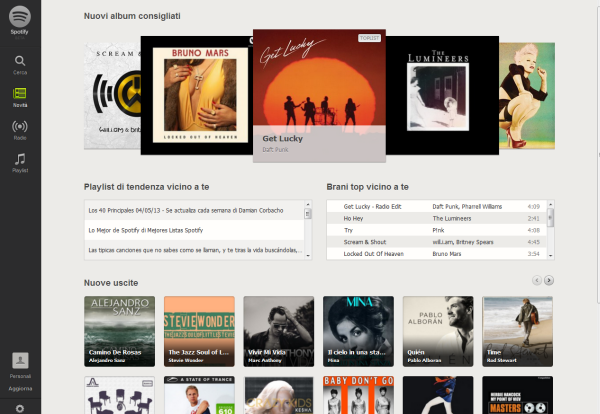The image size is (600, 414).
Task: Click the playlist list scroll down arrow
Action: [x=308, y=256]
